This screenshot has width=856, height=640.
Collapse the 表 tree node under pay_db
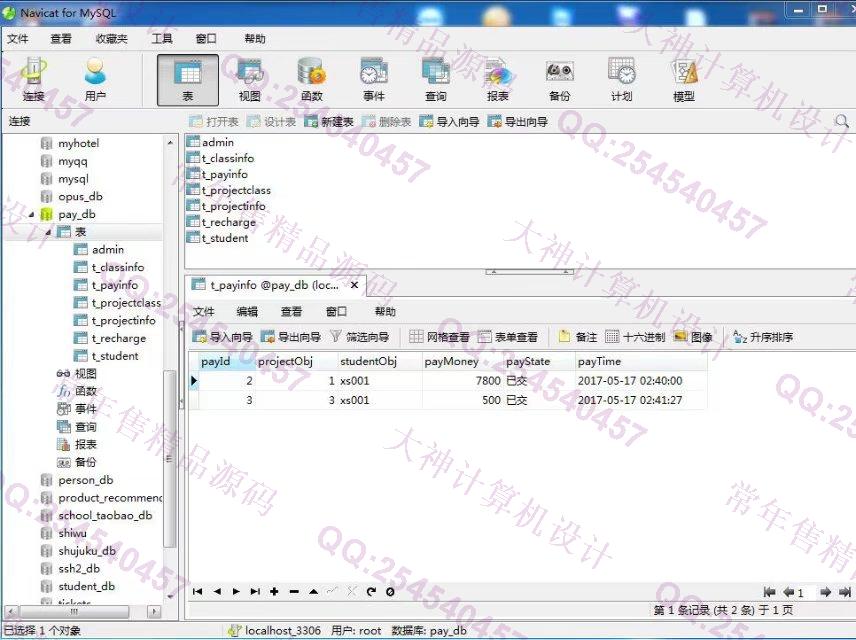pos(48,232)
